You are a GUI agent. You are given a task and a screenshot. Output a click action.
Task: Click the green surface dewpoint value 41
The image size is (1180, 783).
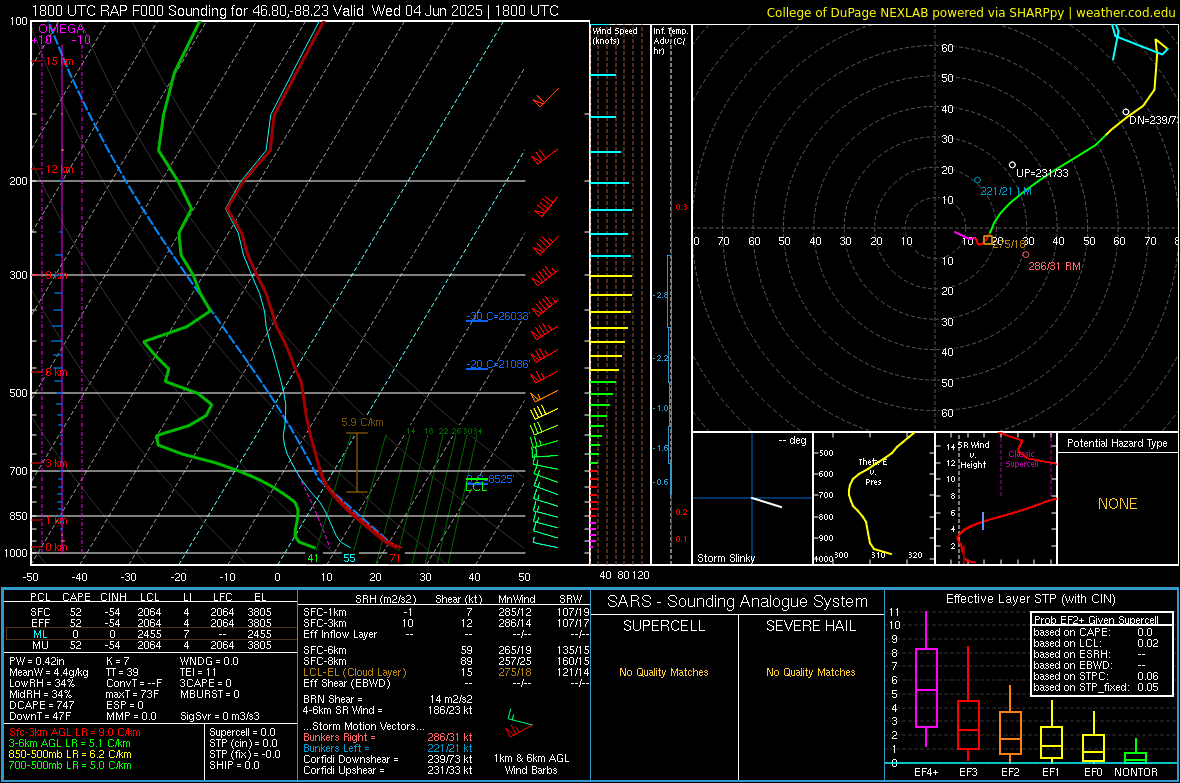pyautogui.click(x=313, y=558)
